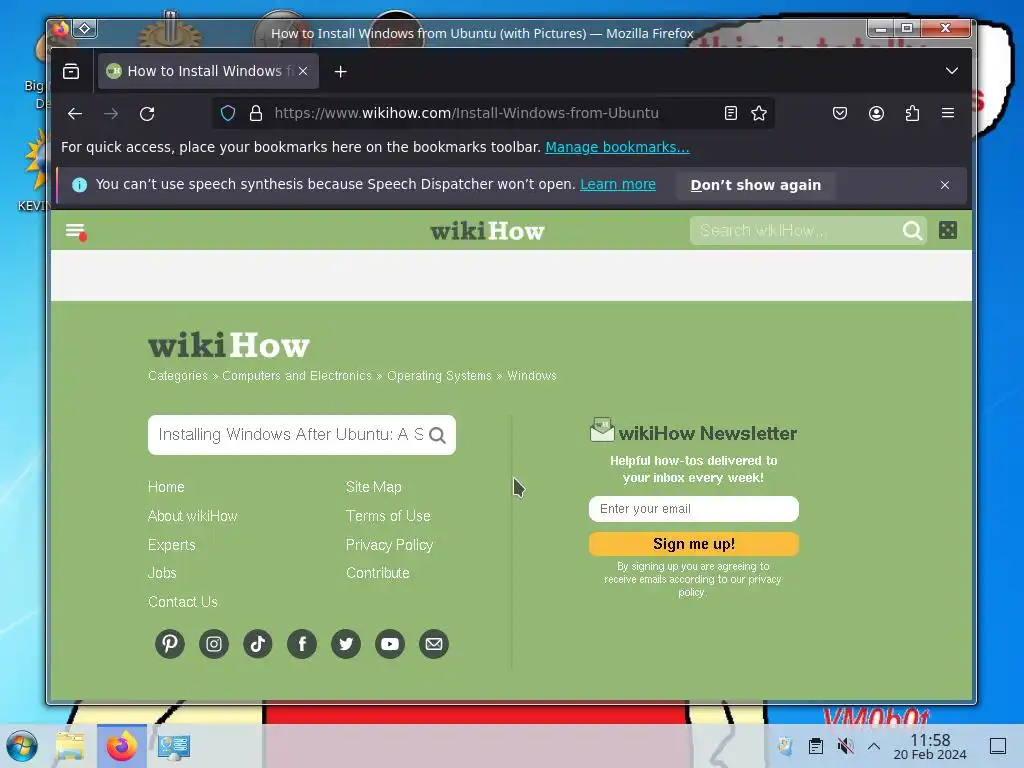Open wikiHow hamburger menu icon

[76, 231]
